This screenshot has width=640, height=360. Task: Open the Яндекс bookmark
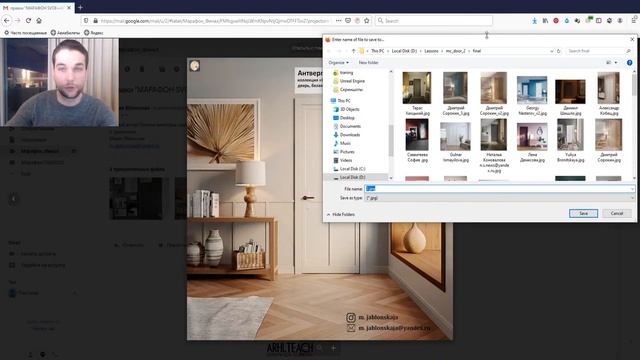coord(93,33)
